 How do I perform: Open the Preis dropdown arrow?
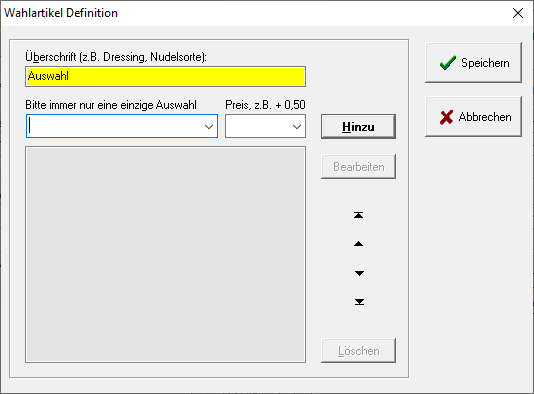coord(297,127)
